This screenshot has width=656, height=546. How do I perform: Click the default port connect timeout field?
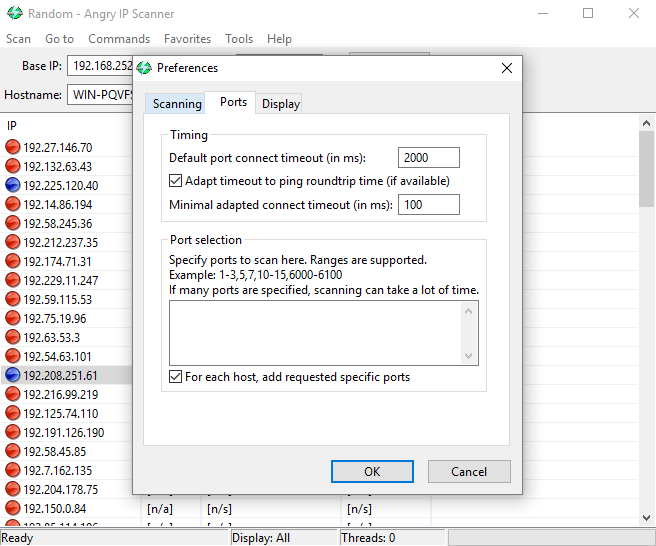pos(428,157)
